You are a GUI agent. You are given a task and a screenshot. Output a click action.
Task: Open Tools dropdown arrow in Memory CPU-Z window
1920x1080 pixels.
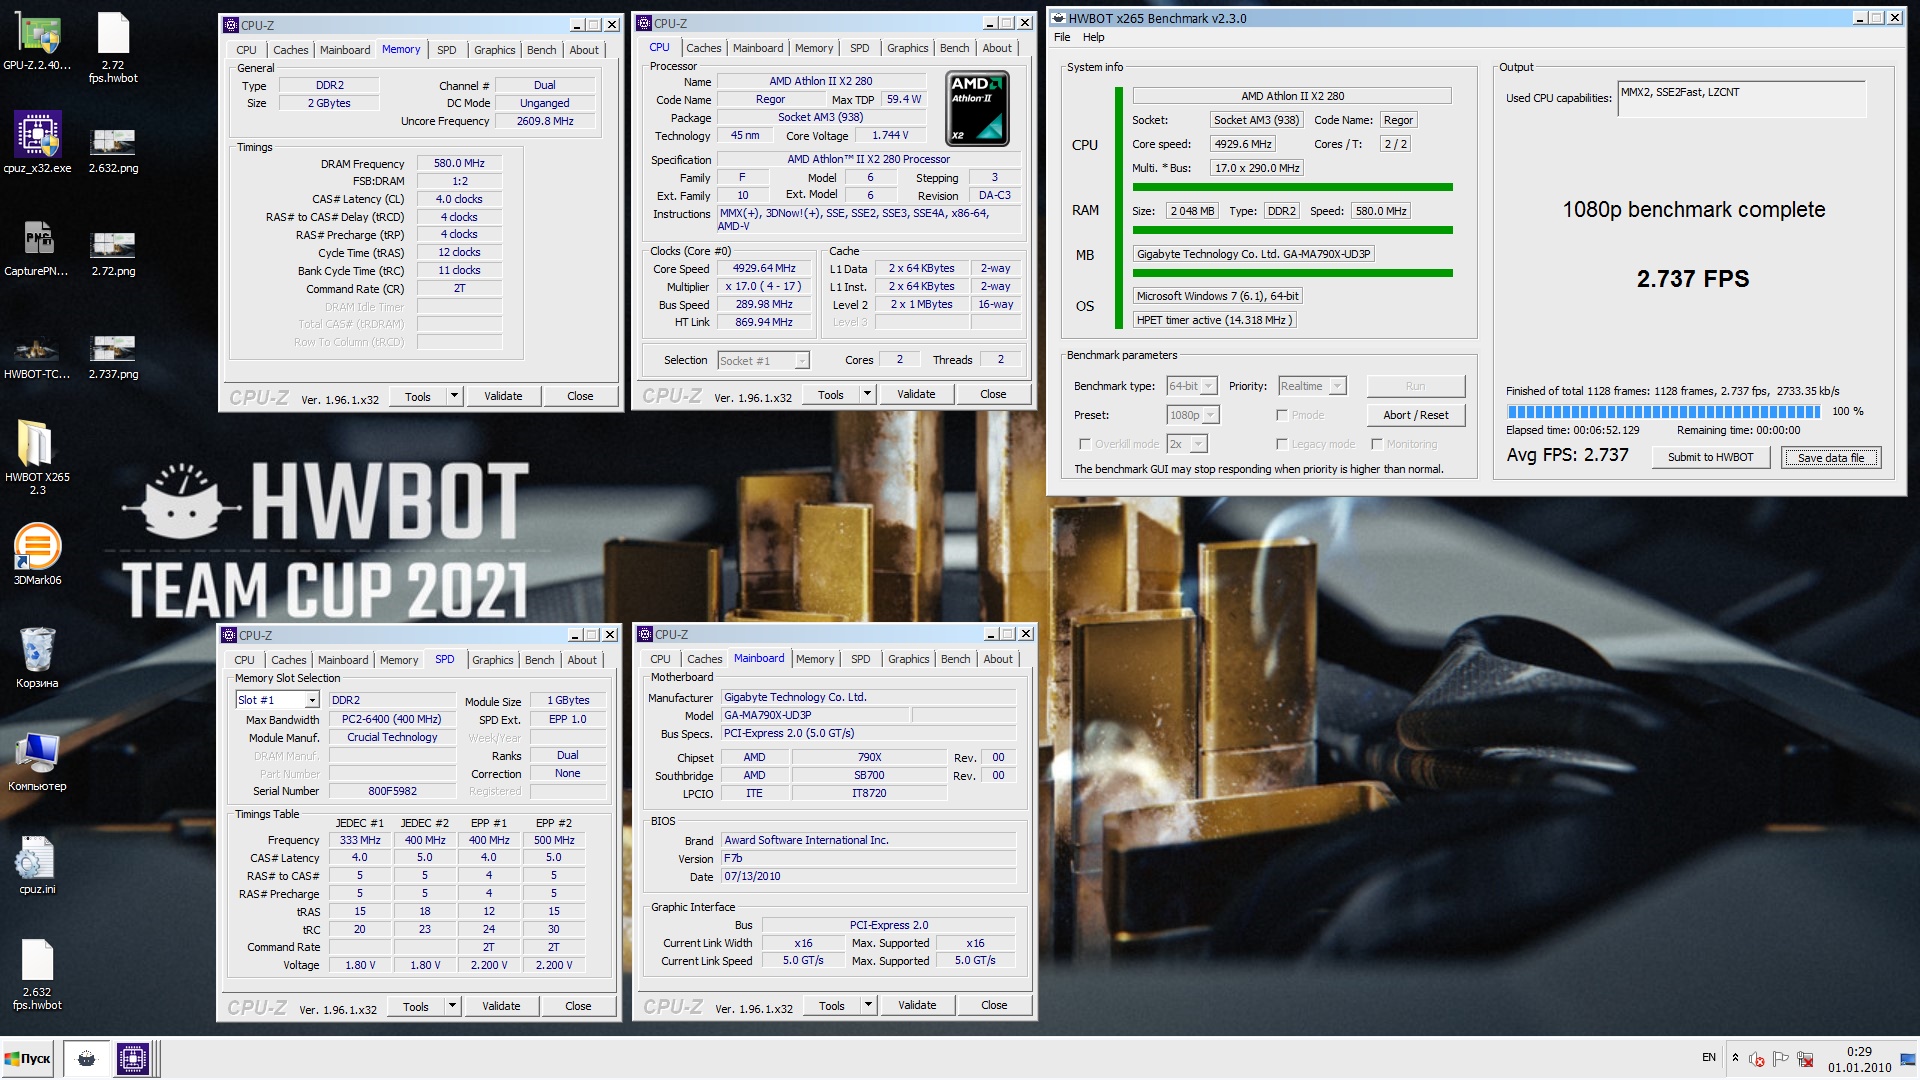pos(454,396)
